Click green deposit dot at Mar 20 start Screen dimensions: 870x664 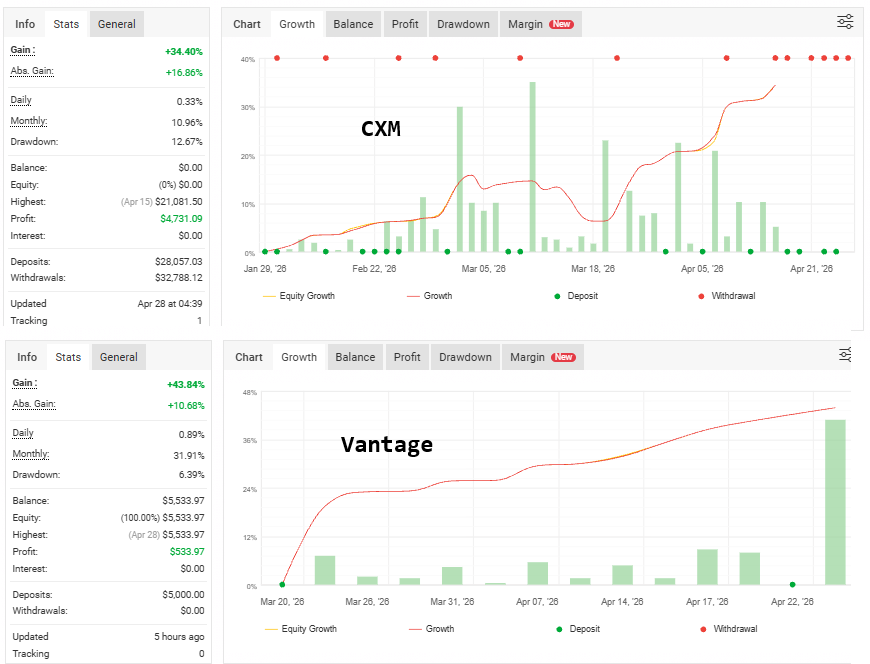pyautogui.click(x=282, y=585)
